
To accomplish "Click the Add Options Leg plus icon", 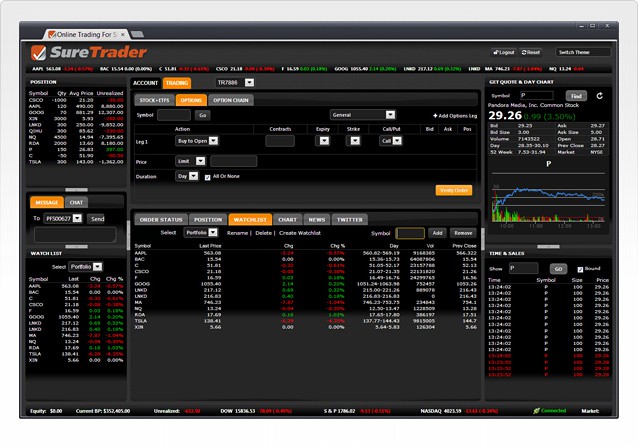I will tap(435, 116).
